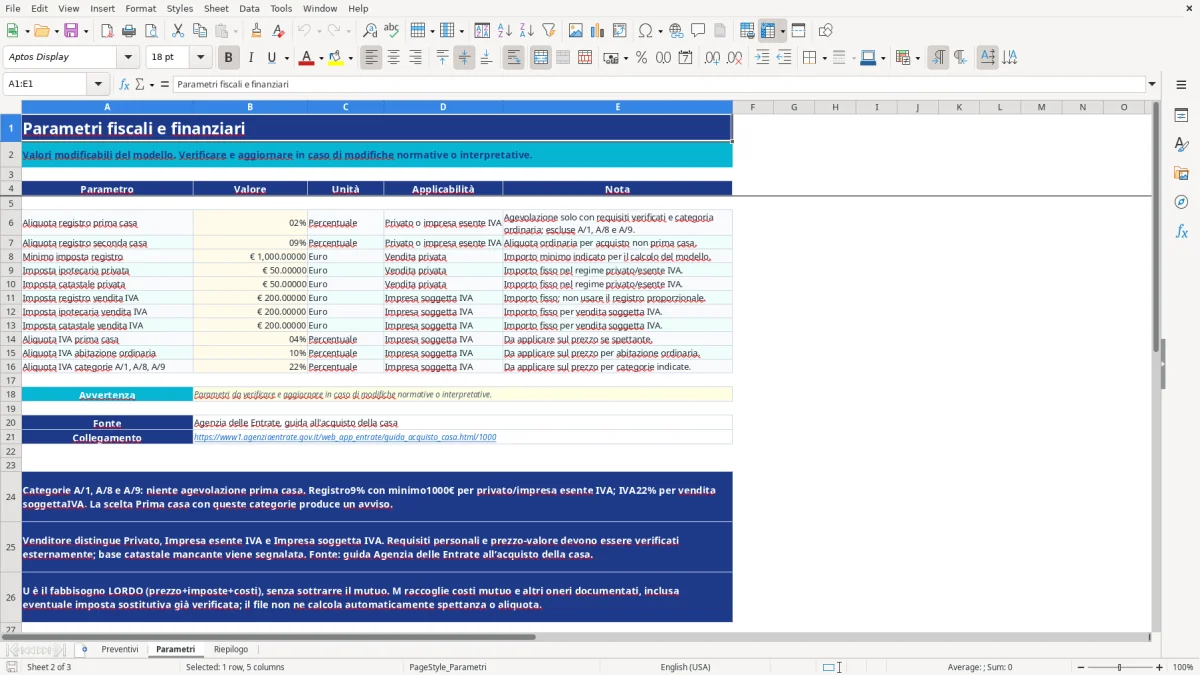Open the Font Name dropdown
The height and width of the screenshot is (675, 1200).
(x=128, y=58)
